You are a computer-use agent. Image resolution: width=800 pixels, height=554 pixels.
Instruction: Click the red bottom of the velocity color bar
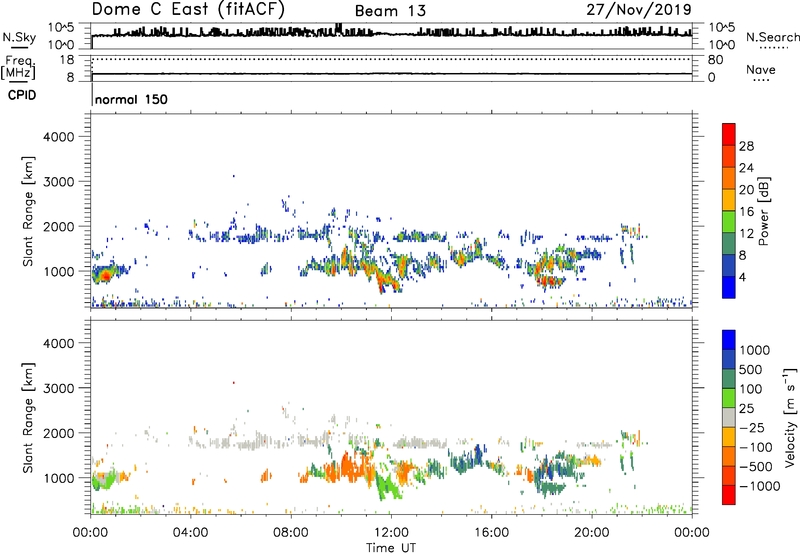[729, 495]
